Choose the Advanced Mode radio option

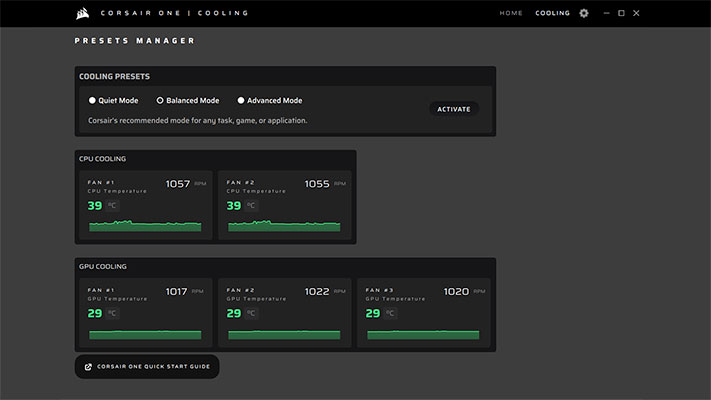241,101
